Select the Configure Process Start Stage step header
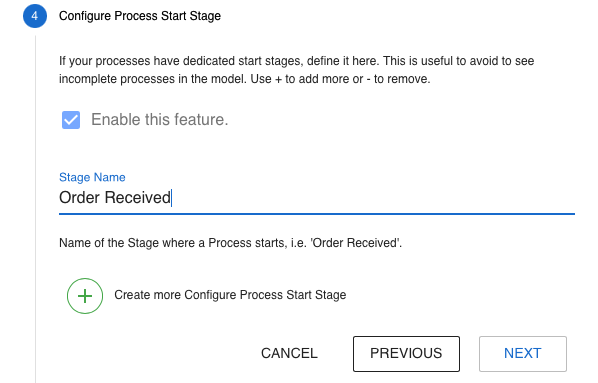Screen dimensions: 598x383 click(140, 16)
